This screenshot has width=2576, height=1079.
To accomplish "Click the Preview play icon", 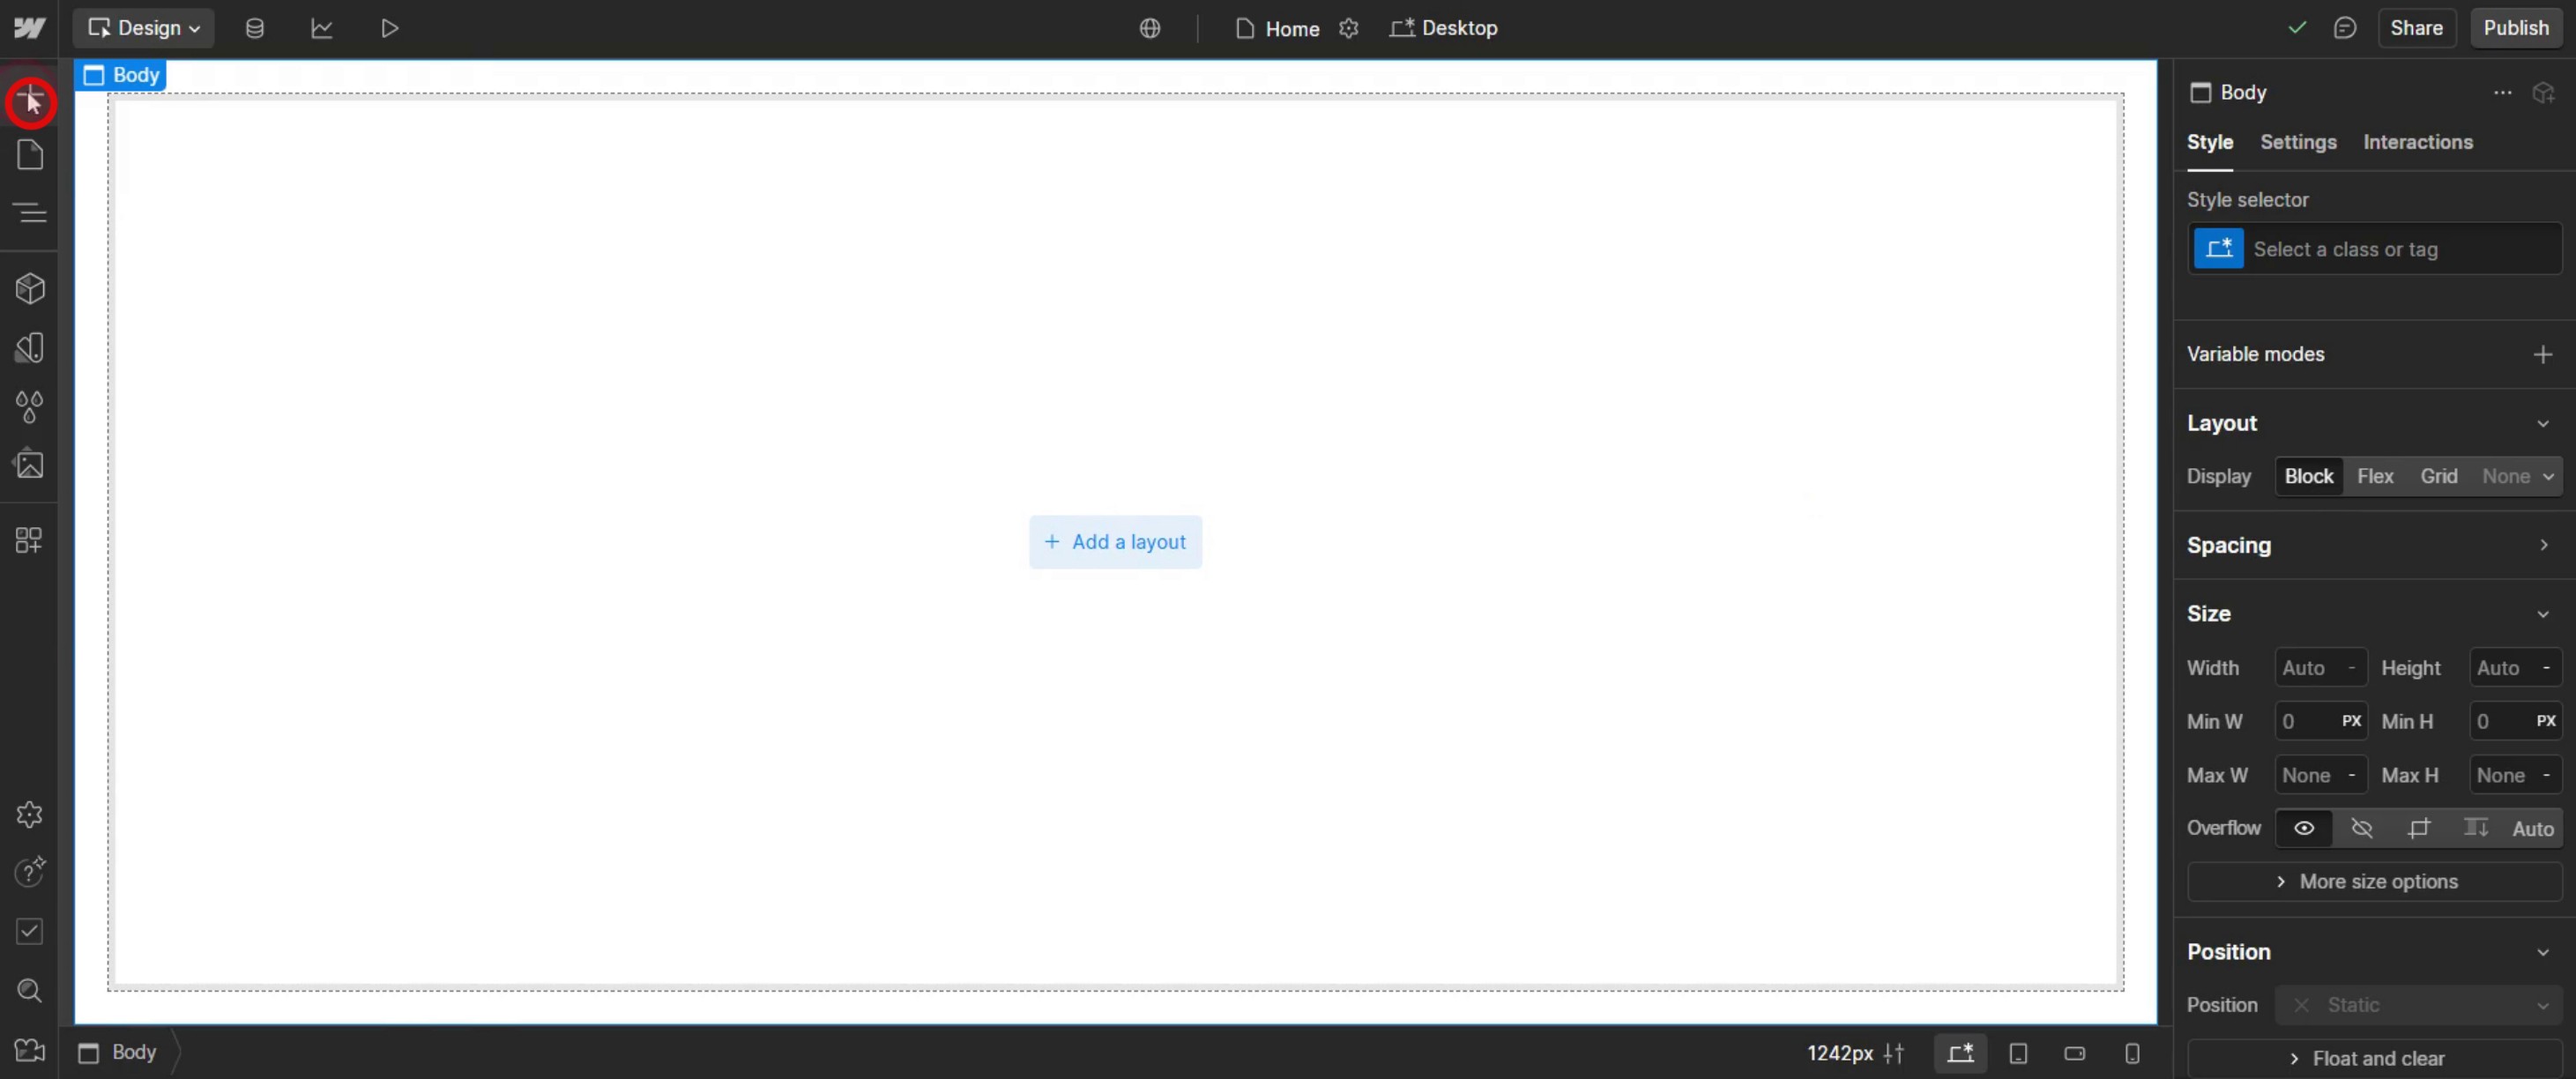I will pyautogui.click(x=390, y=28).
